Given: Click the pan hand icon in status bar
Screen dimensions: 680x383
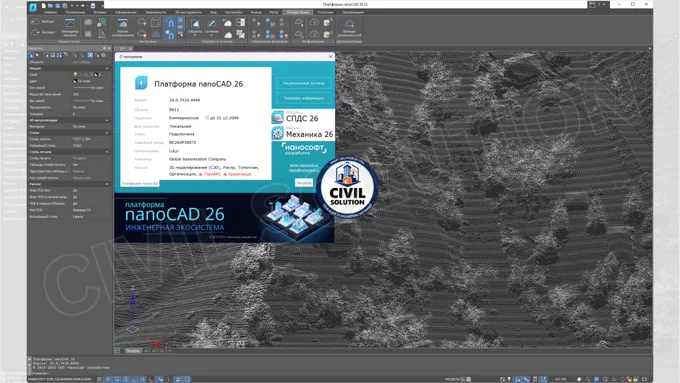Looking at the screenshot, I should point(579,379).
